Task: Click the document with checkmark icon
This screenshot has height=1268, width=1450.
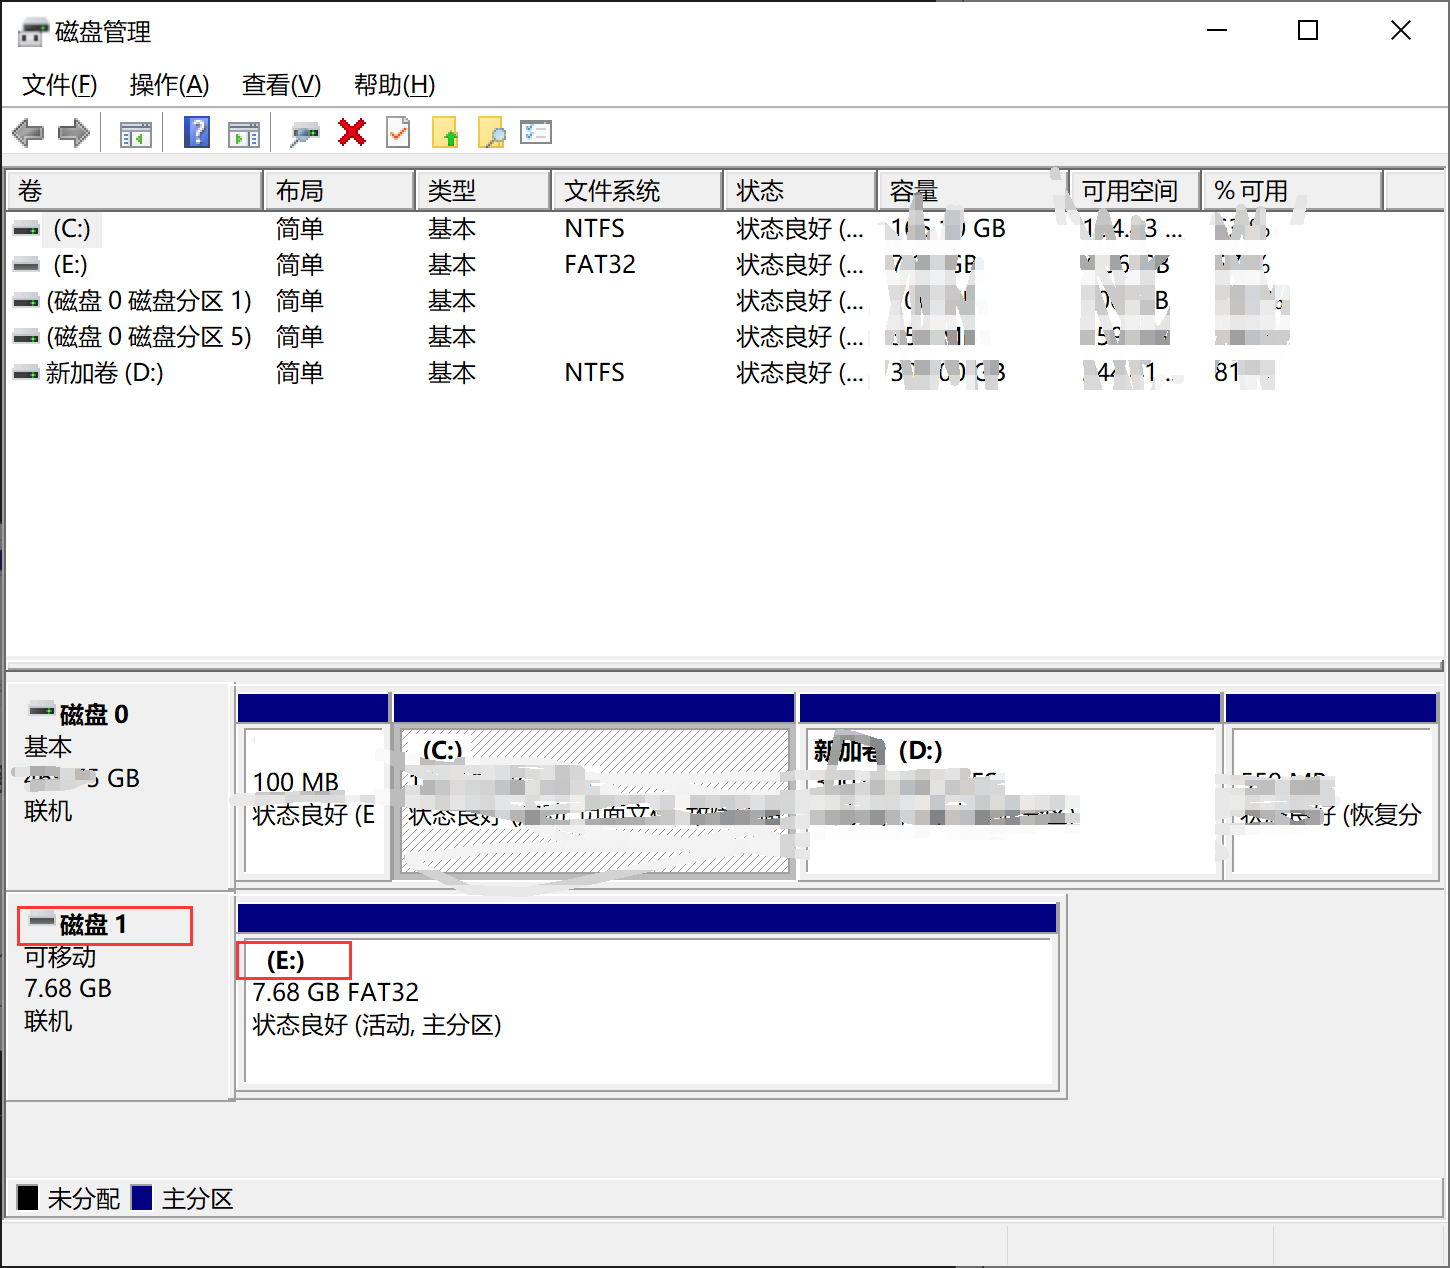Action: (x=398, y=132)
